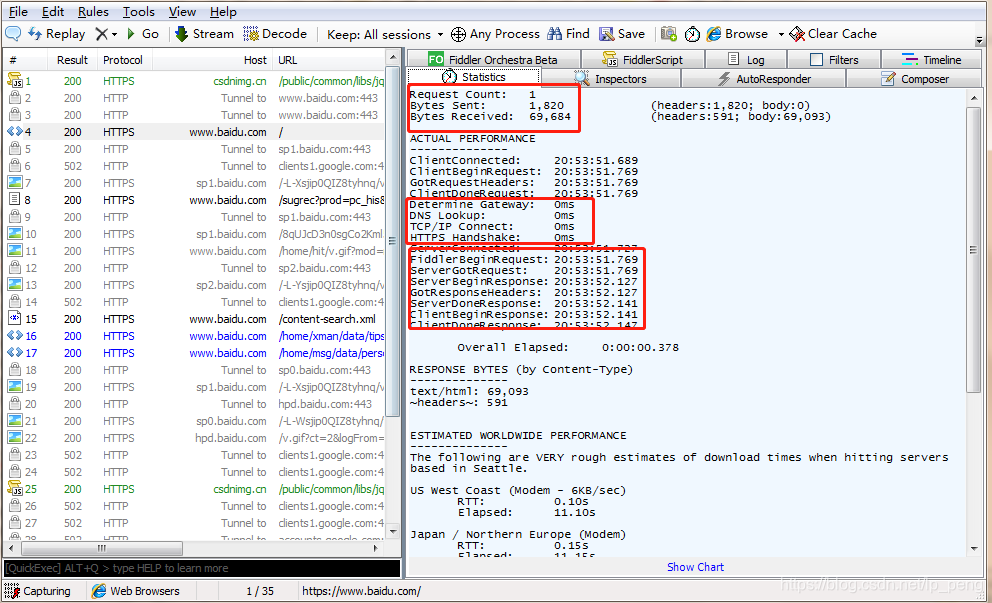Click the Web Browsers process filter
This screenshot has width=992, height=603.
pos(136,591)
